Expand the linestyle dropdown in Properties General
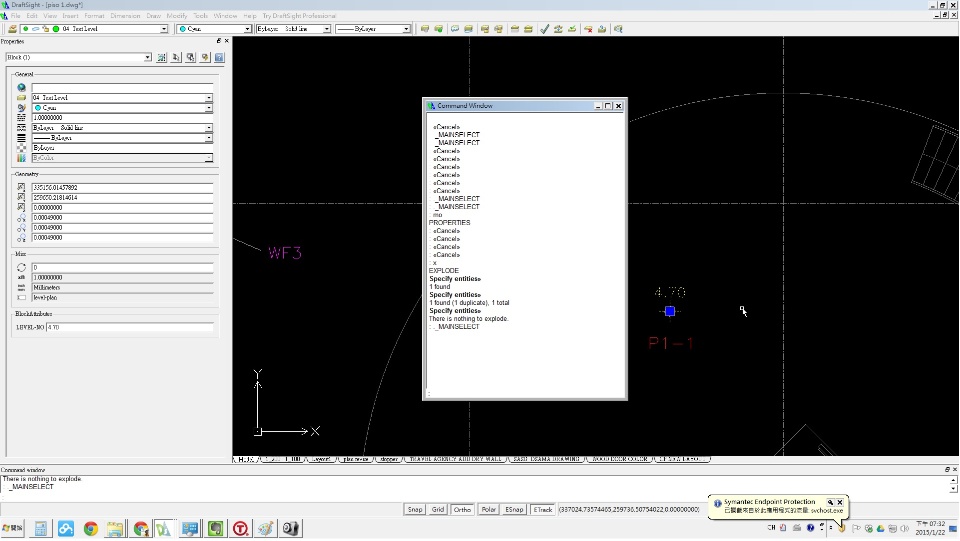 tap(209, 128)
